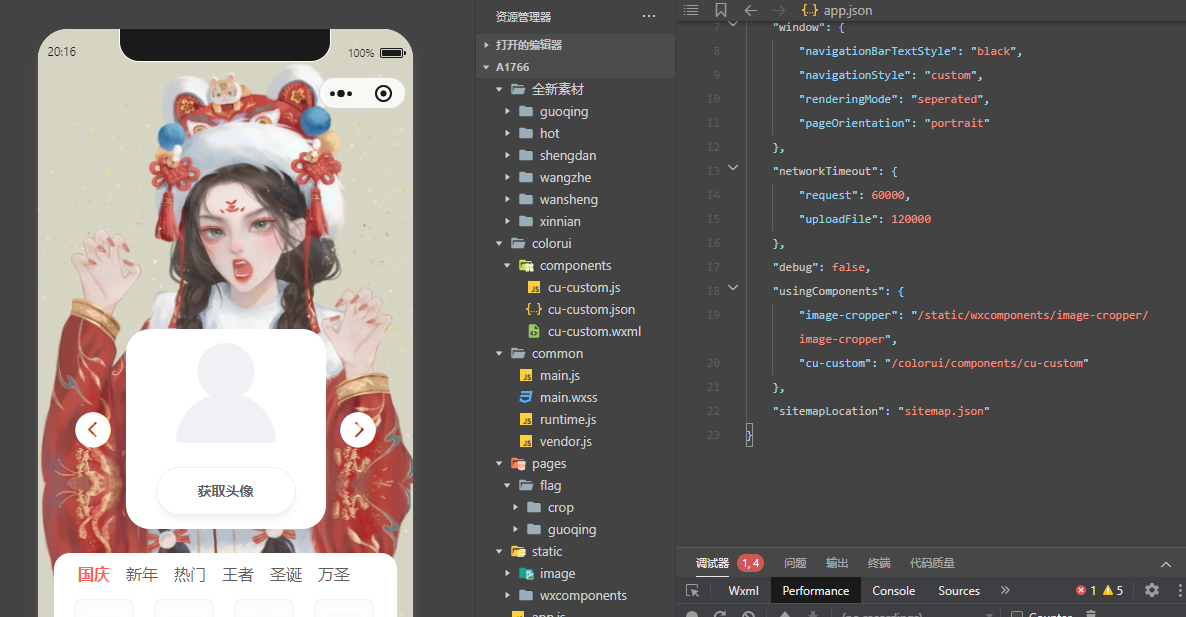Click the outline list icon above editor
The image size is (1186, 617).
click(691, 10)
